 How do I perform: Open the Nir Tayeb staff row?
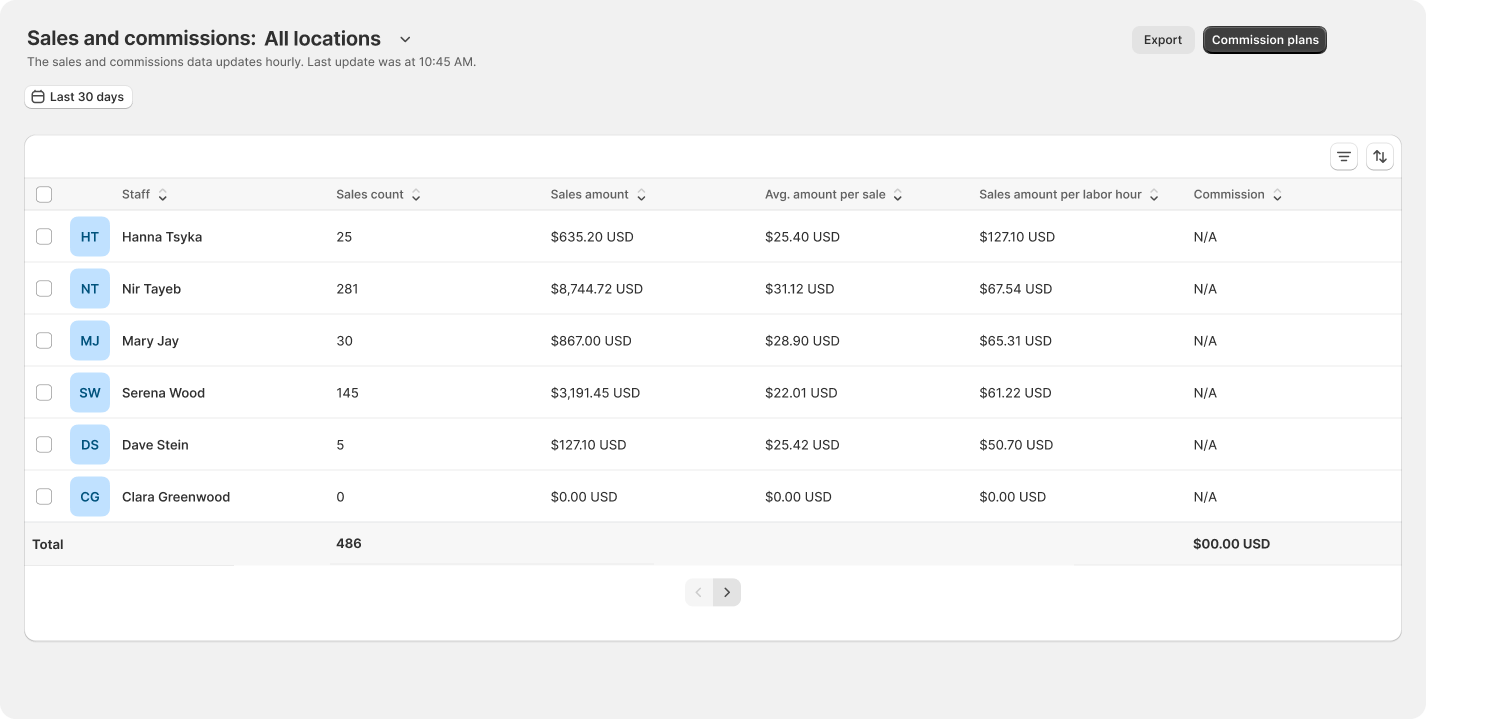[x=713, y=289]
